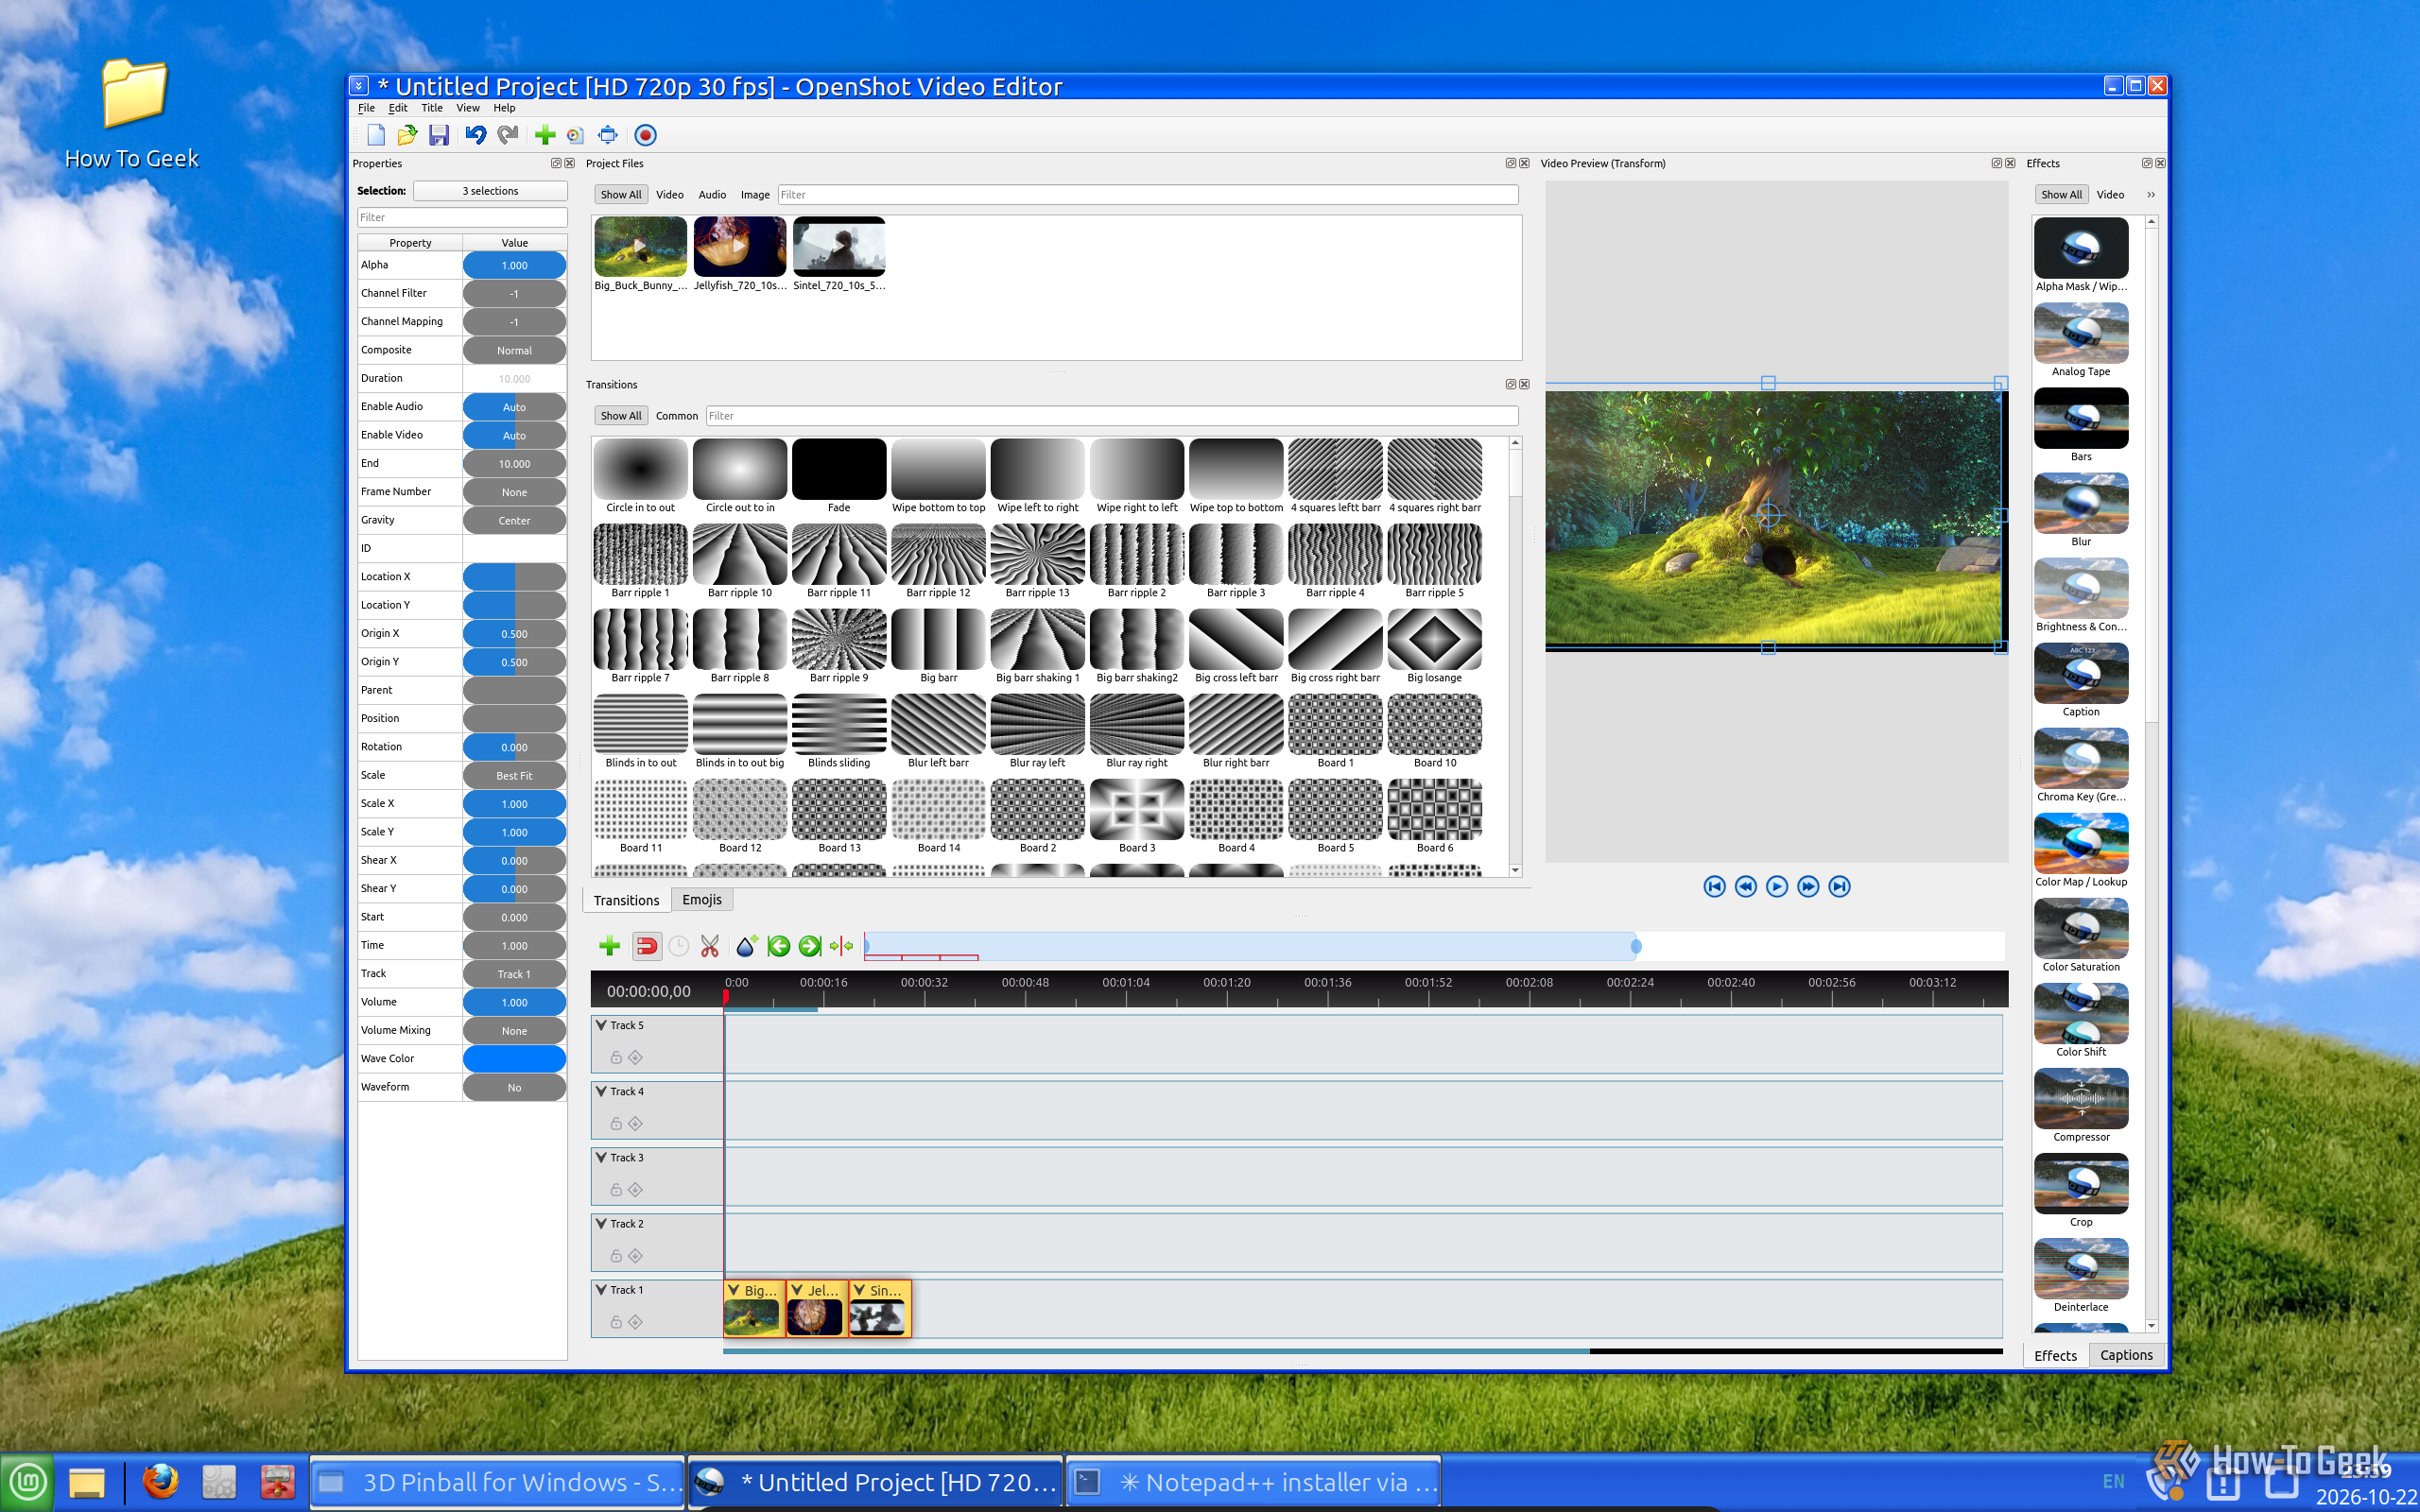Jump to the next marker arrow
This screenshot has width=2420, height=1512.
tap(810, 946)
